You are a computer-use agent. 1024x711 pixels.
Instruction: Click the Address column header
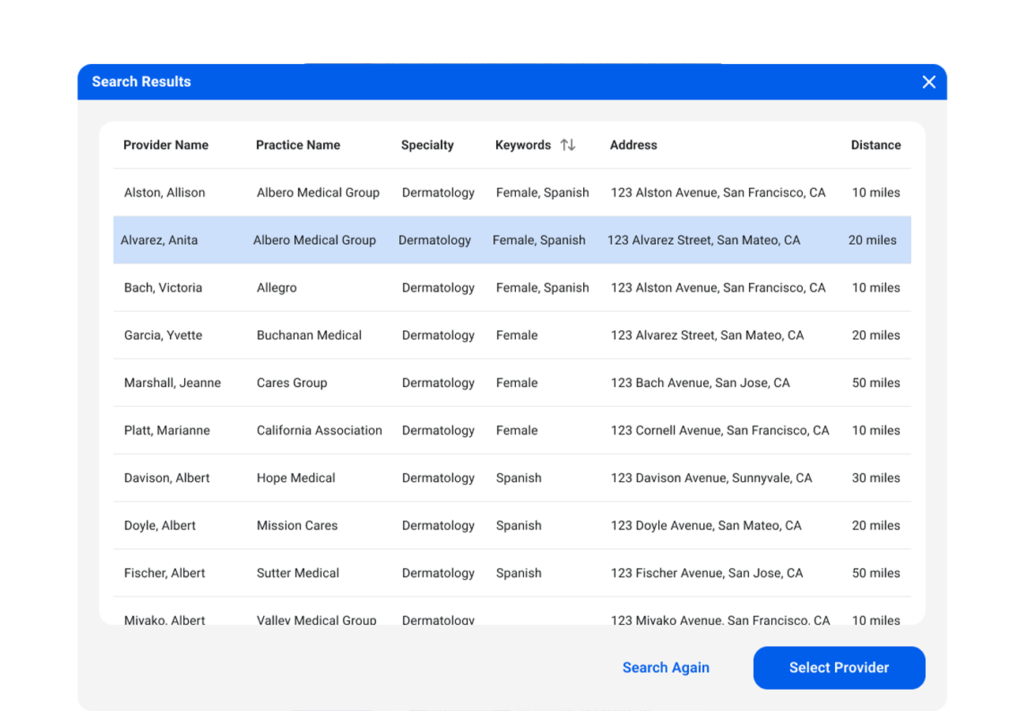tap(633, 145)
